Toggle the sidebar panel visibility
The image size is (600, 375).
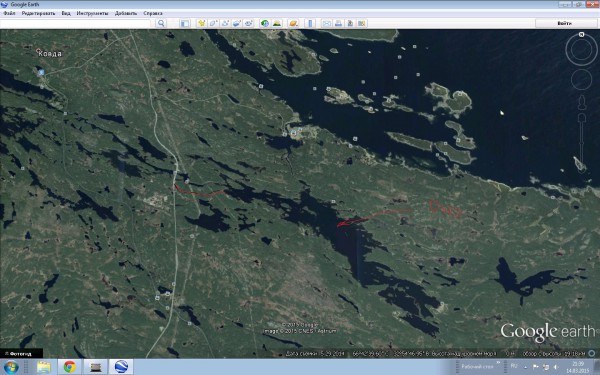[x=185, y=23]
